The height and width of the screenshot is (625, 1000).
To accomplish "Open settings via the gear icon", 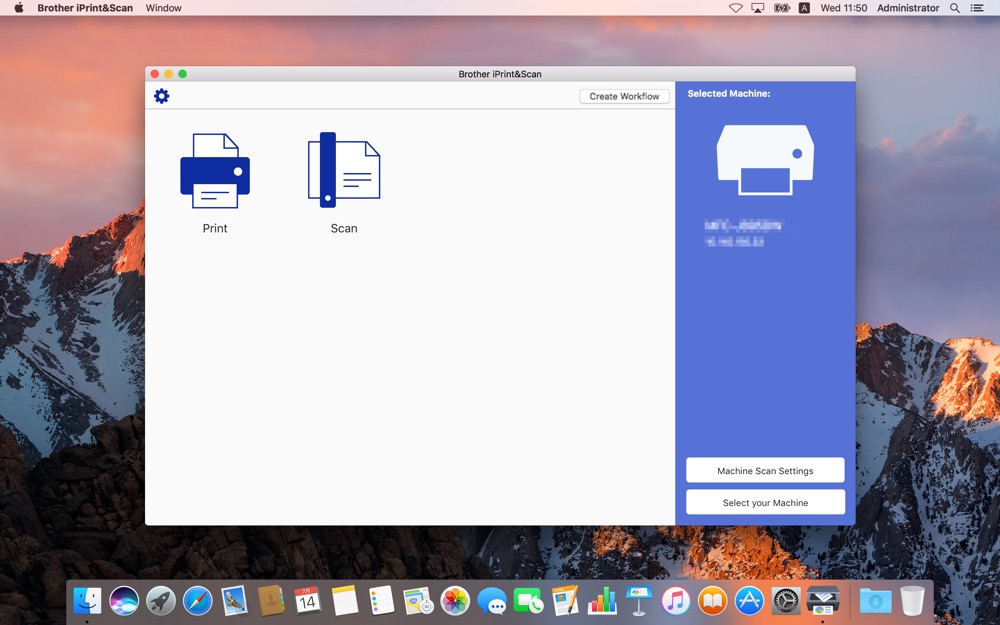I will click(x=162, y=96).
